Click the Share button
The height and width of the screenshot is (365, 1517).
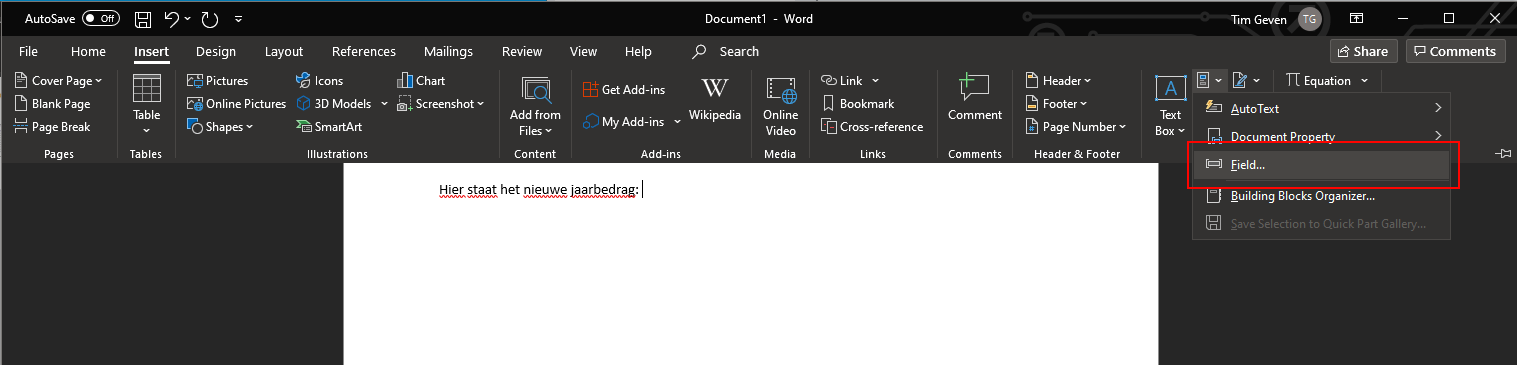1363,51
